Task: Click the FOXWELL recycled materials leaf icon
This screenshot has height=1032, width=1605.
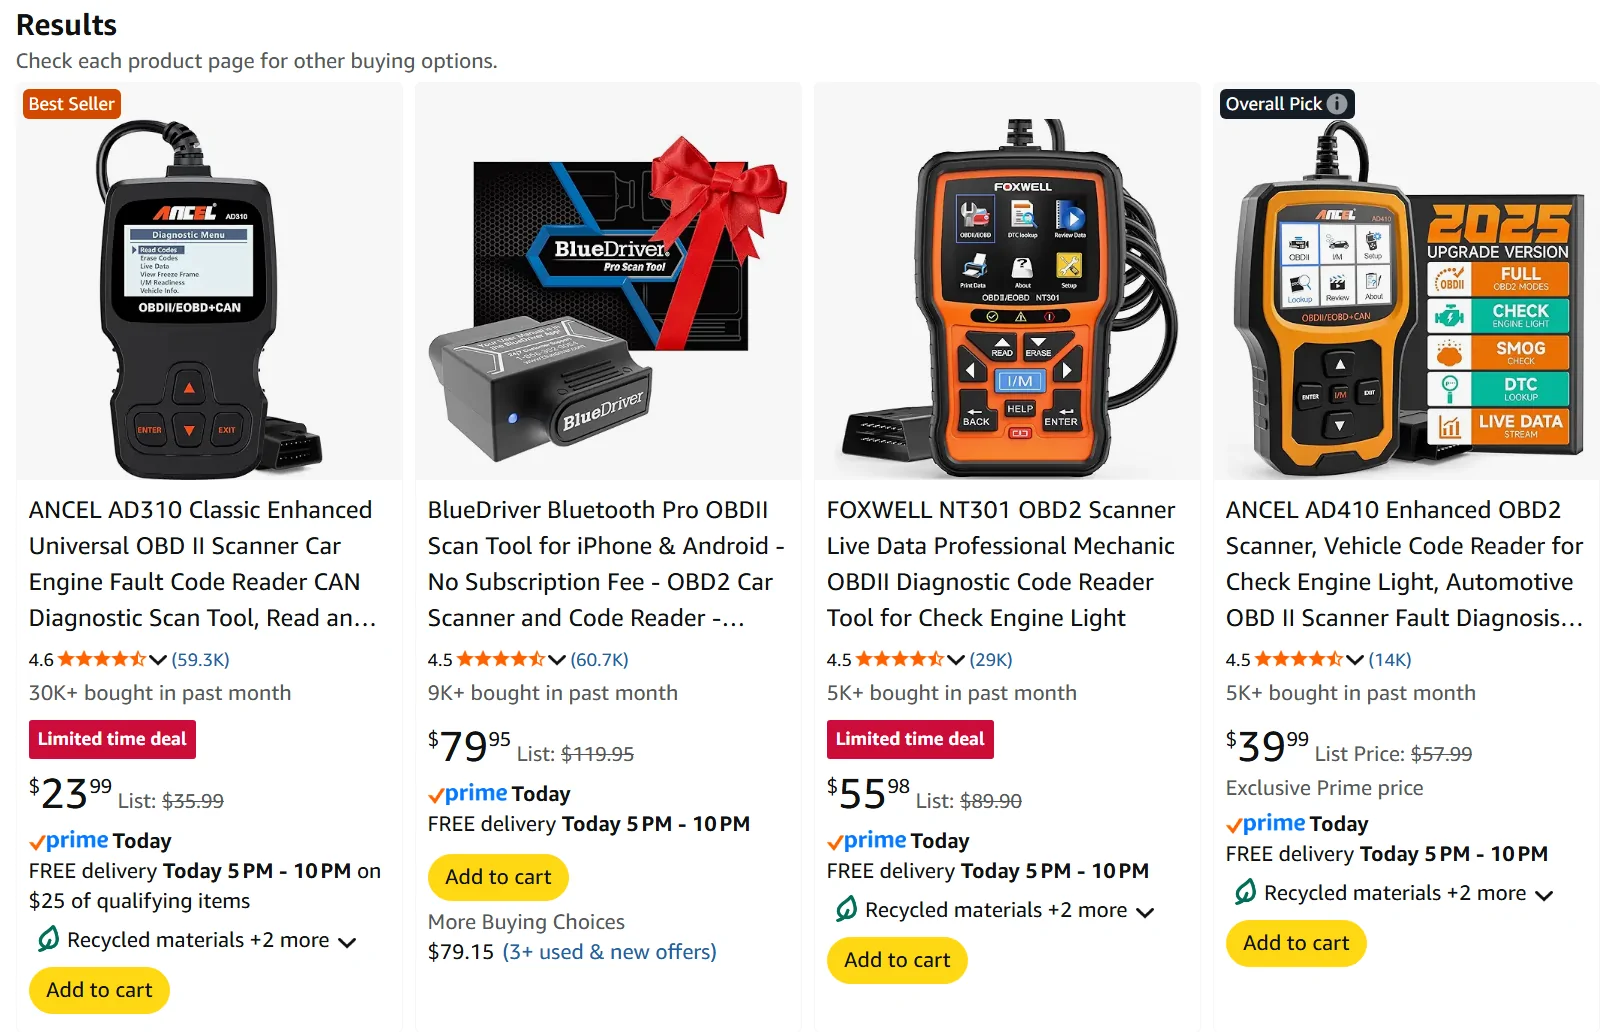Action: [x=846, y=909]
